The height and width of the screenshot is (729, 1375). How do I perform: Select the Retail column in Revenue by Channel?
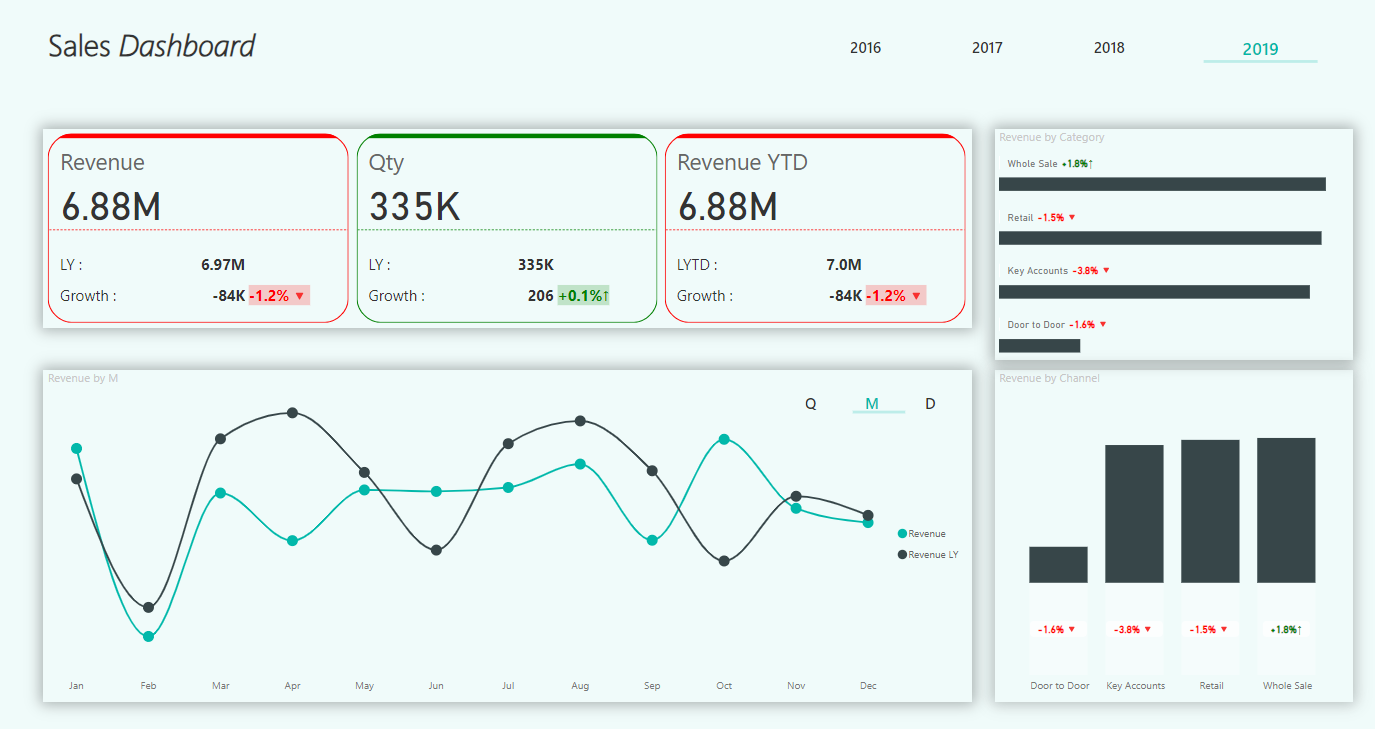(x=1210, y=511)
